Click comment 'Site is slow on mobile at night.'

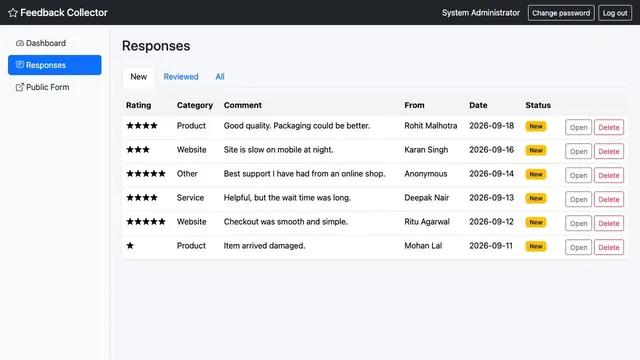[278, 150]
